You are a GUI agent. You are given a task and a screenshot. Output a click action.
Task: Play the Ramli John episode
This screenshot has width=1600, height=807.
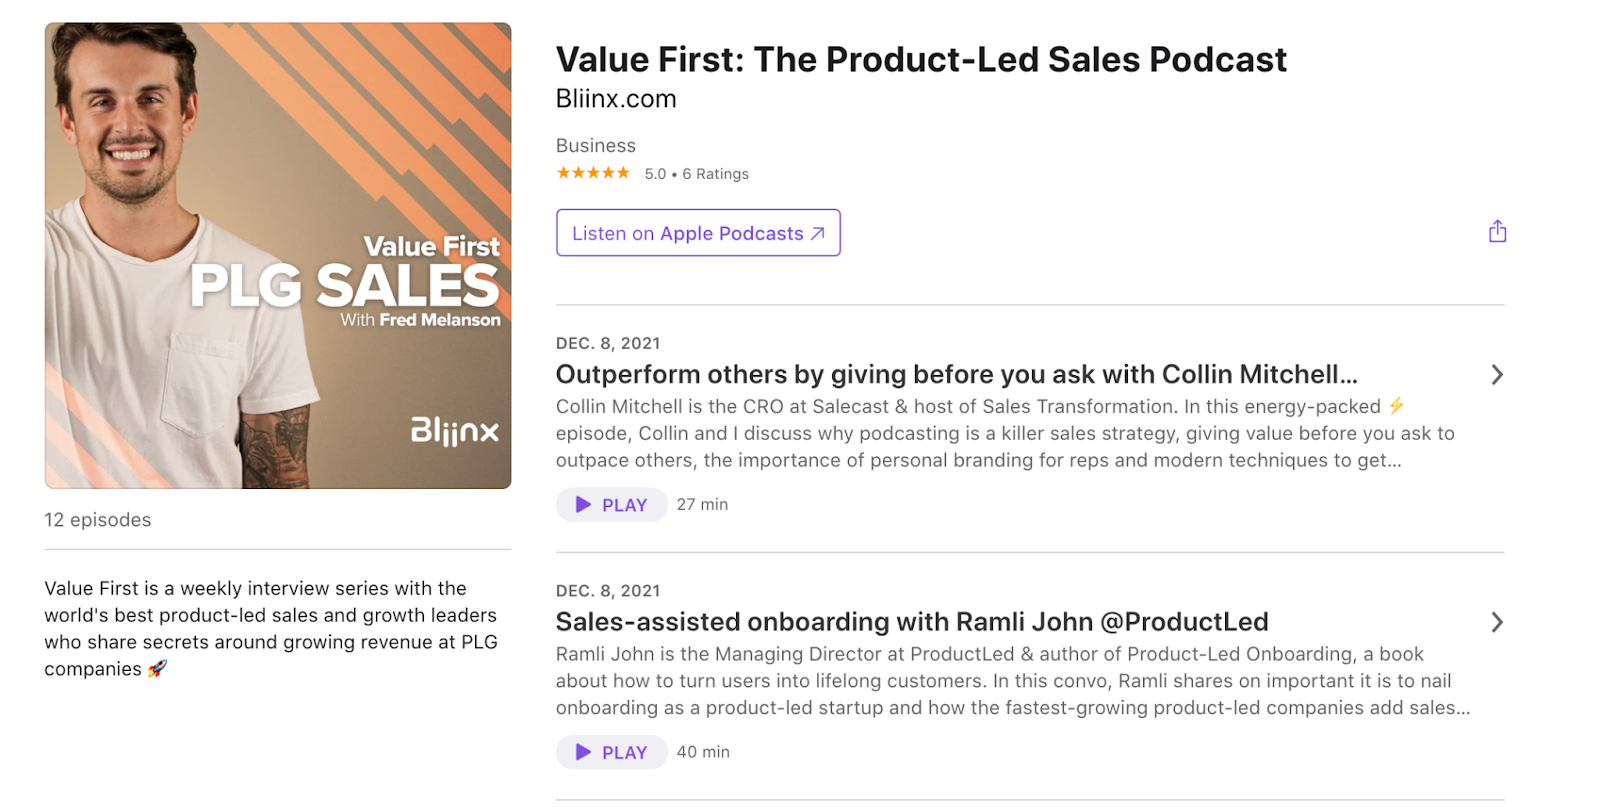(611, 752)
